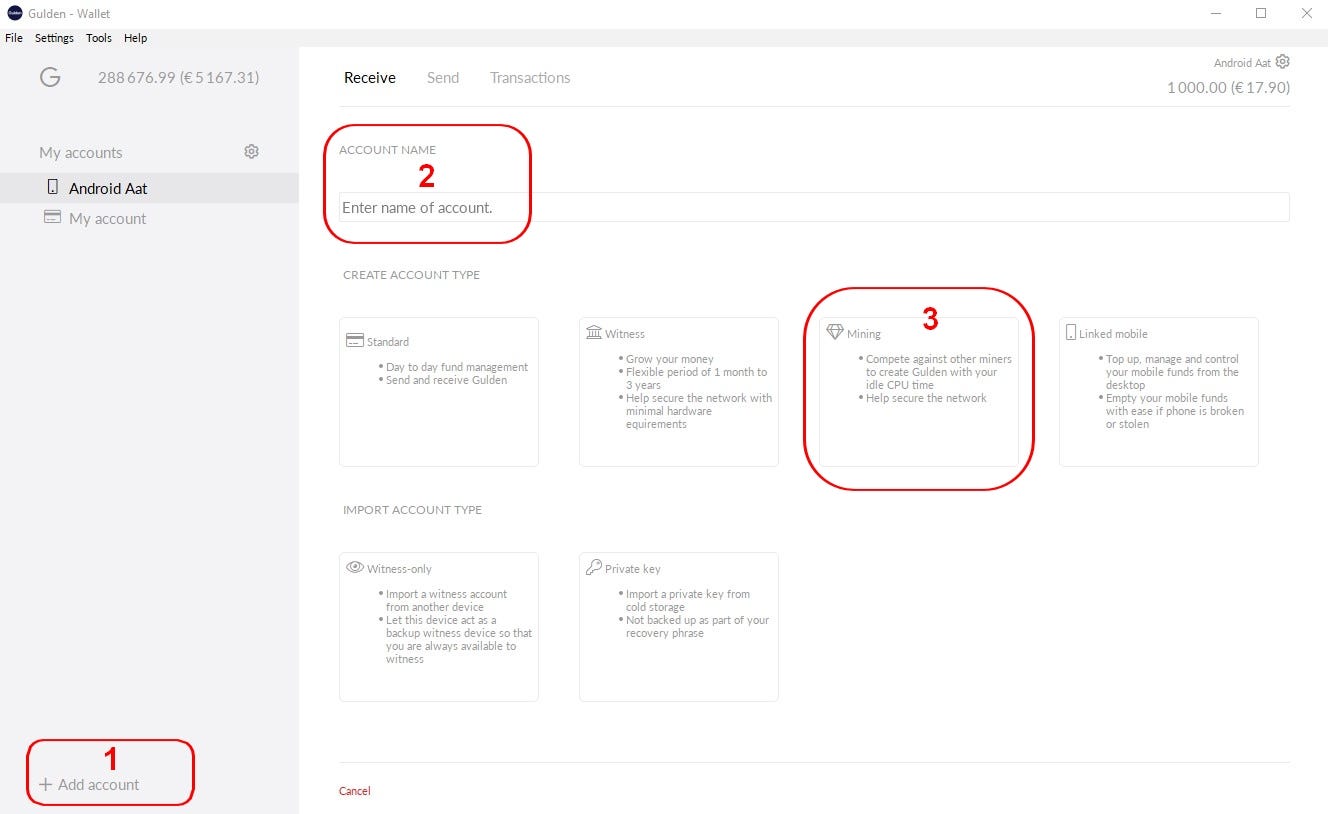The image size is (1328, 814).
Task: Click 'Day to day fund management' text
Action: tap(457, 367)
